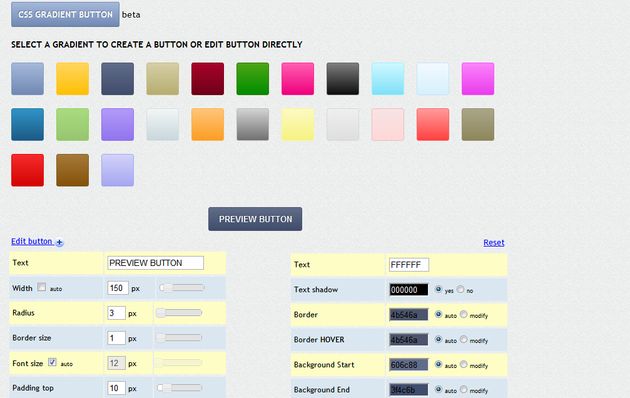Click the Border HOVER color box
This screenshot has width=630, height=398.
click(x=409, y=340)
